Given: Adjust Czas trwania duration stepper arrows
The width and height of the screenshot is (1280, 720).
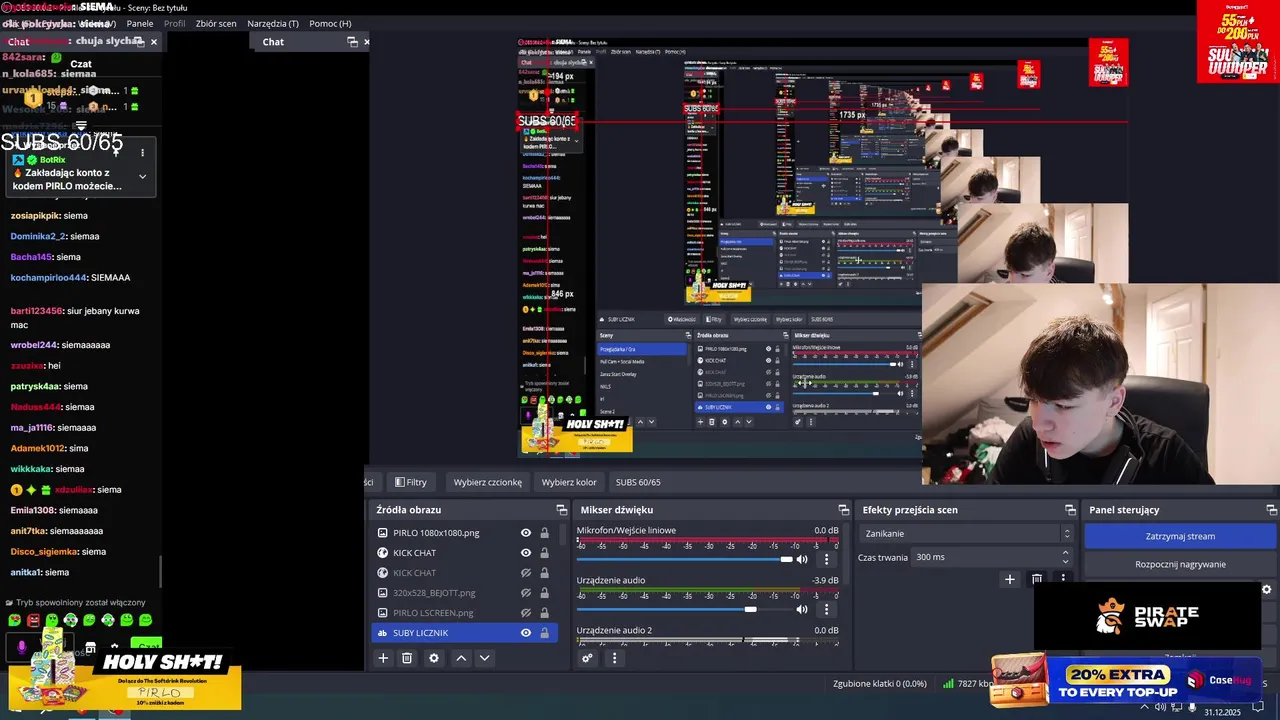Looking at the screenshot, I should click(x=1065, y=557).
